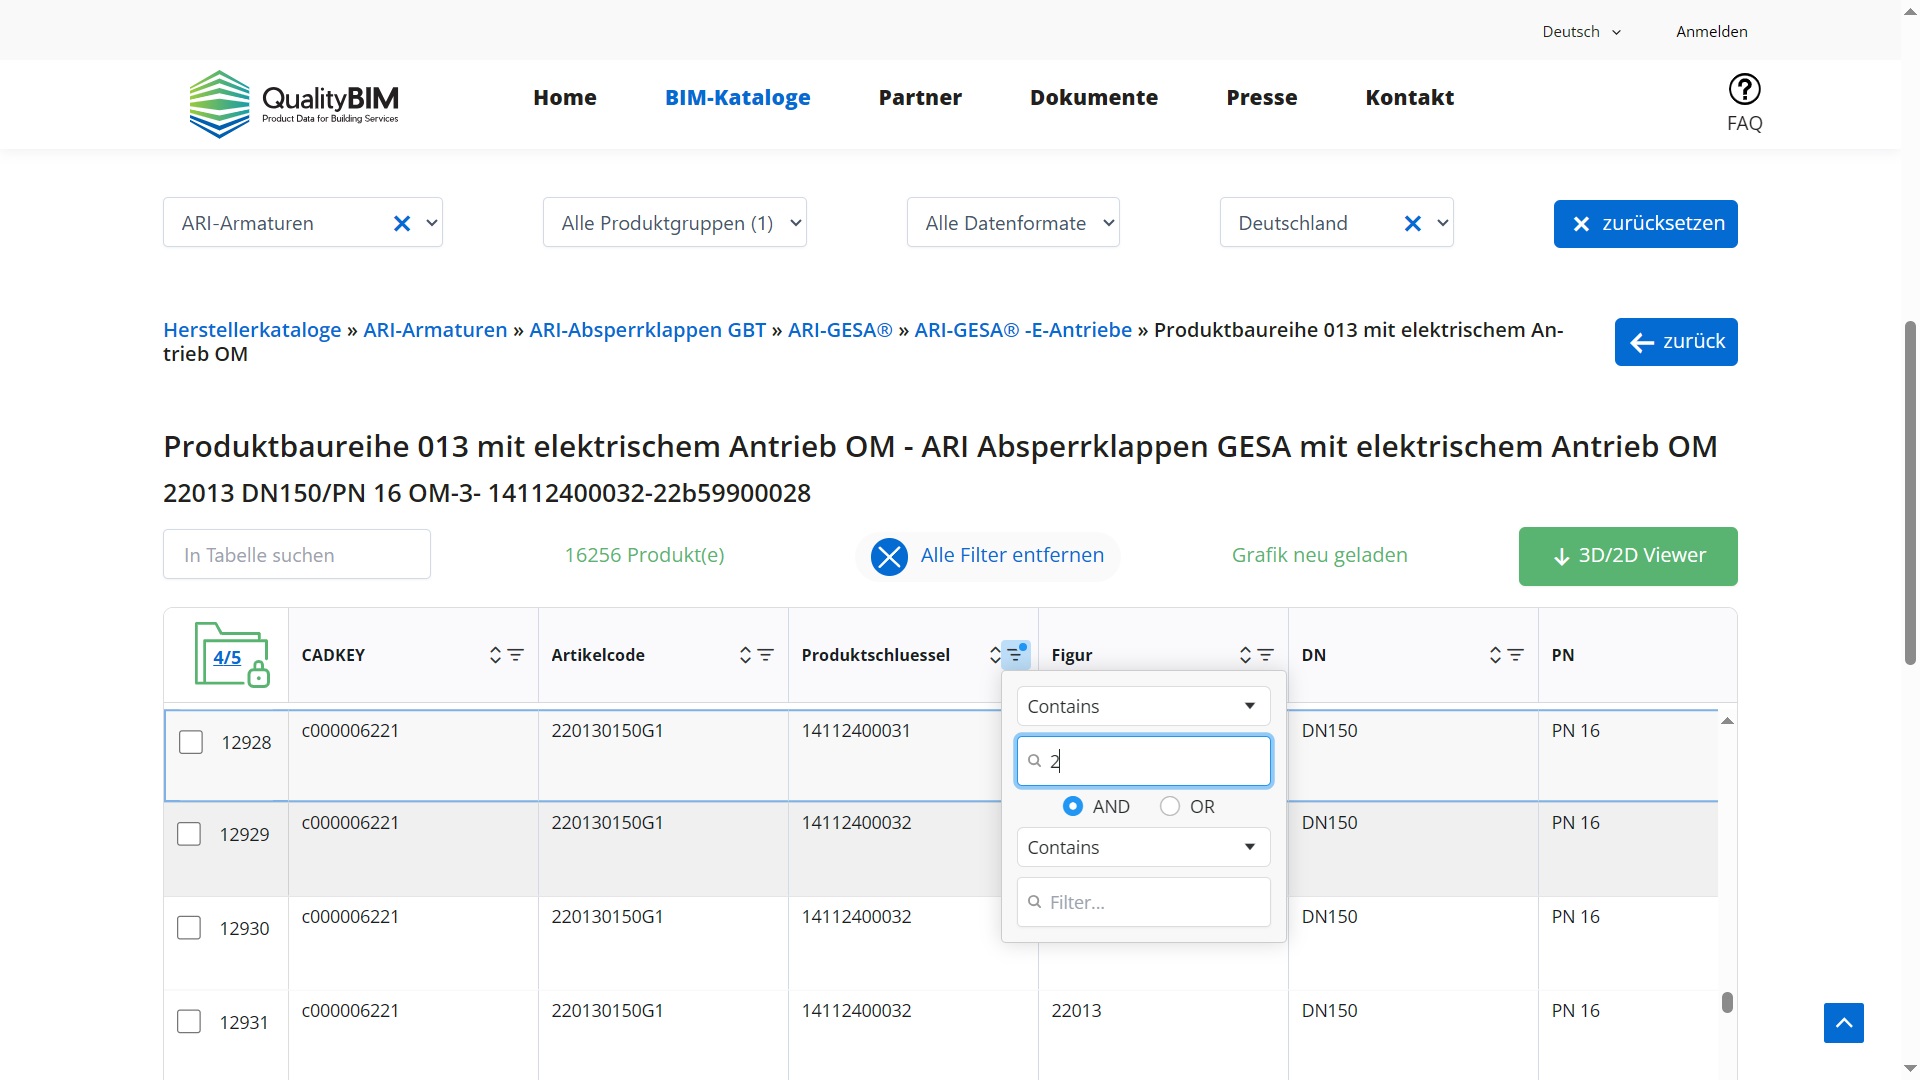
Task: Click the Alle Filter entfernen link
Action: click(1012, 555)
